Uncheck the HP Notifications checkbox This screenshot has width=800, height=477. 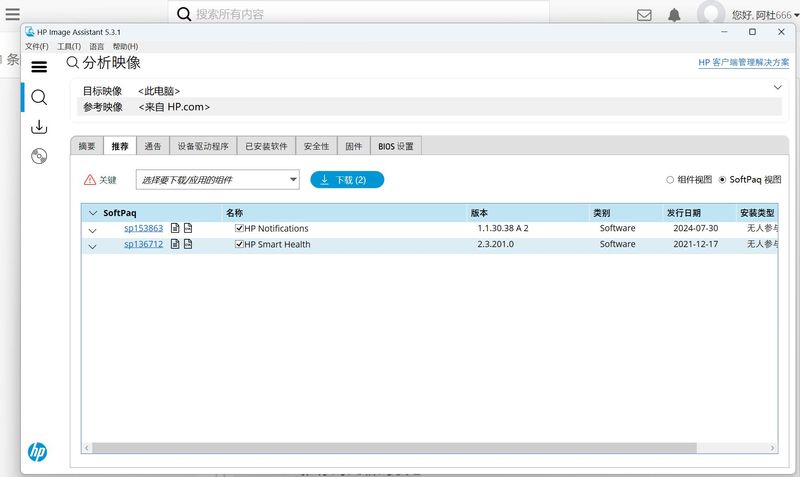[x=239, y=229]
